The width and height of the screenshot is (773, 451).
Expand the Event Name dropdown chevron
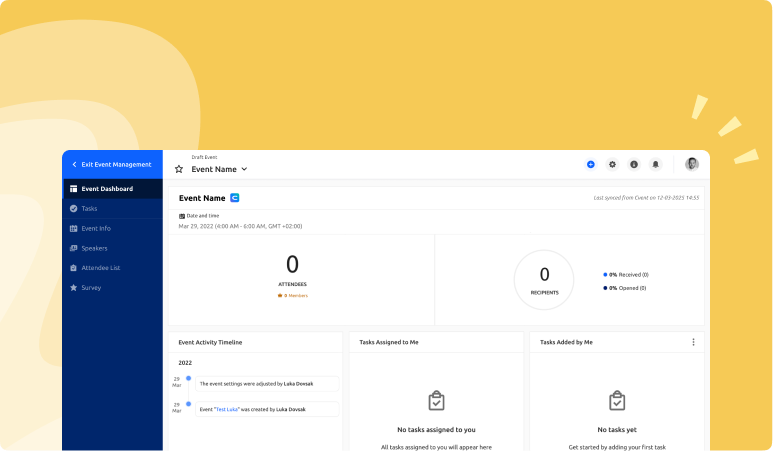click(x=244, y=169)
